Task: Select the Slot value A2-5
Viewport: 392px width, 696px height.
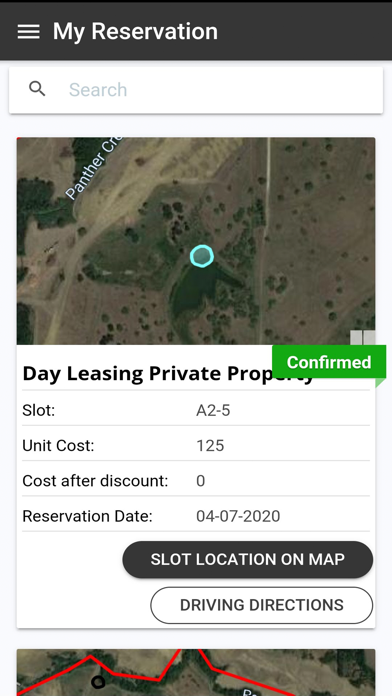Action: tap(213, 410)
